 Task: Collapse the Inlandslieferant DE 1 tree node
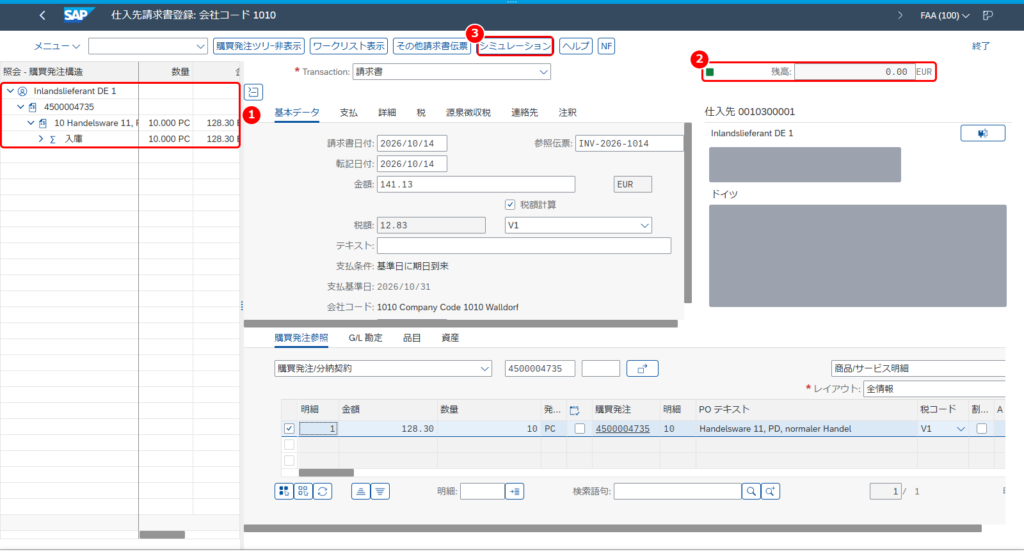tap(10, 91)
